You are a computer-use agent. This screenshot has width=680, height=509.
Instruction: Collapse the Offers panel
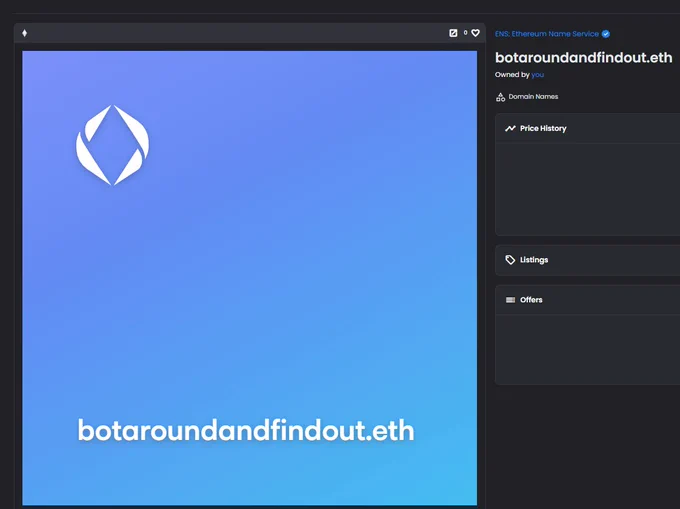tap(588, 300)
